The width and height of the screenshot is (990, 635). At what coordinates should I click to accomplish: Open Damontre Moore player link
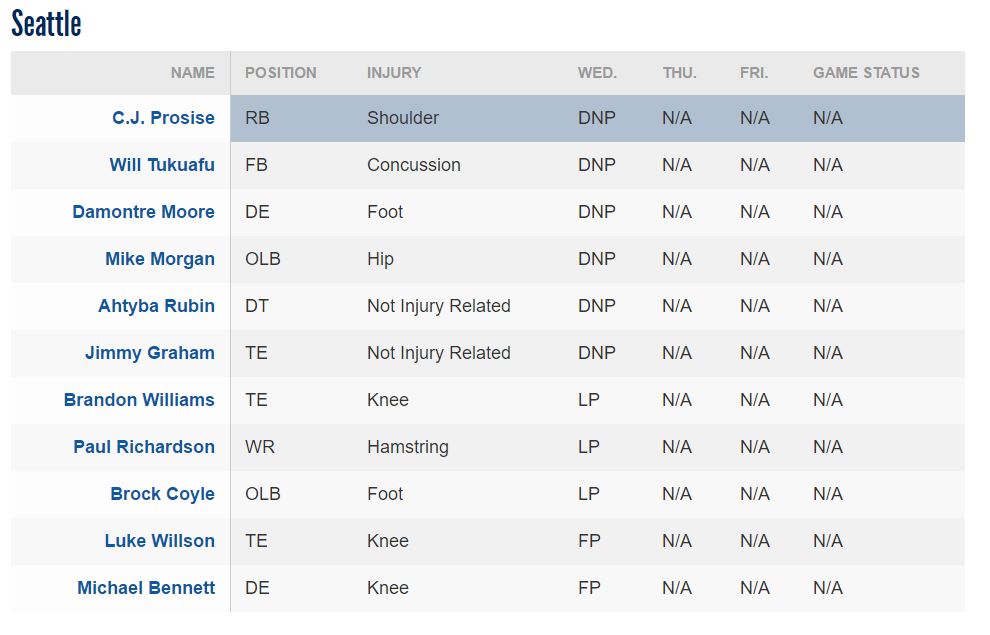click(144, 212)
